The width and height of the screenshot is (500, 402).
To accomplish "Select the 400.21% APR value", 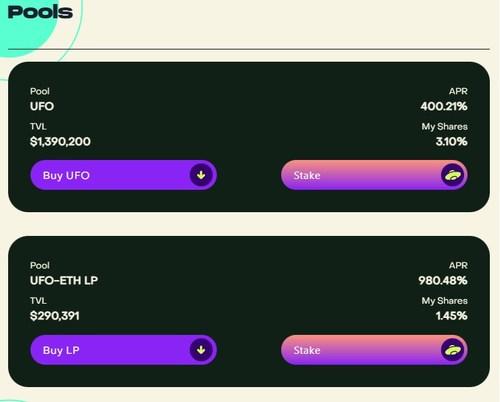I will pyautogui.click(x=444, y=106).
